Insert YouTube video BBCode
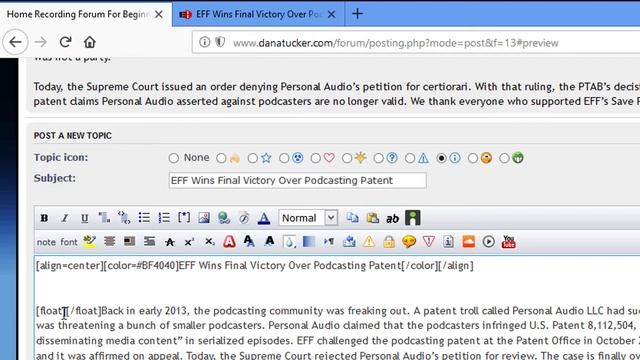This screenshot has height=360, width=640. tap(509, 242)
